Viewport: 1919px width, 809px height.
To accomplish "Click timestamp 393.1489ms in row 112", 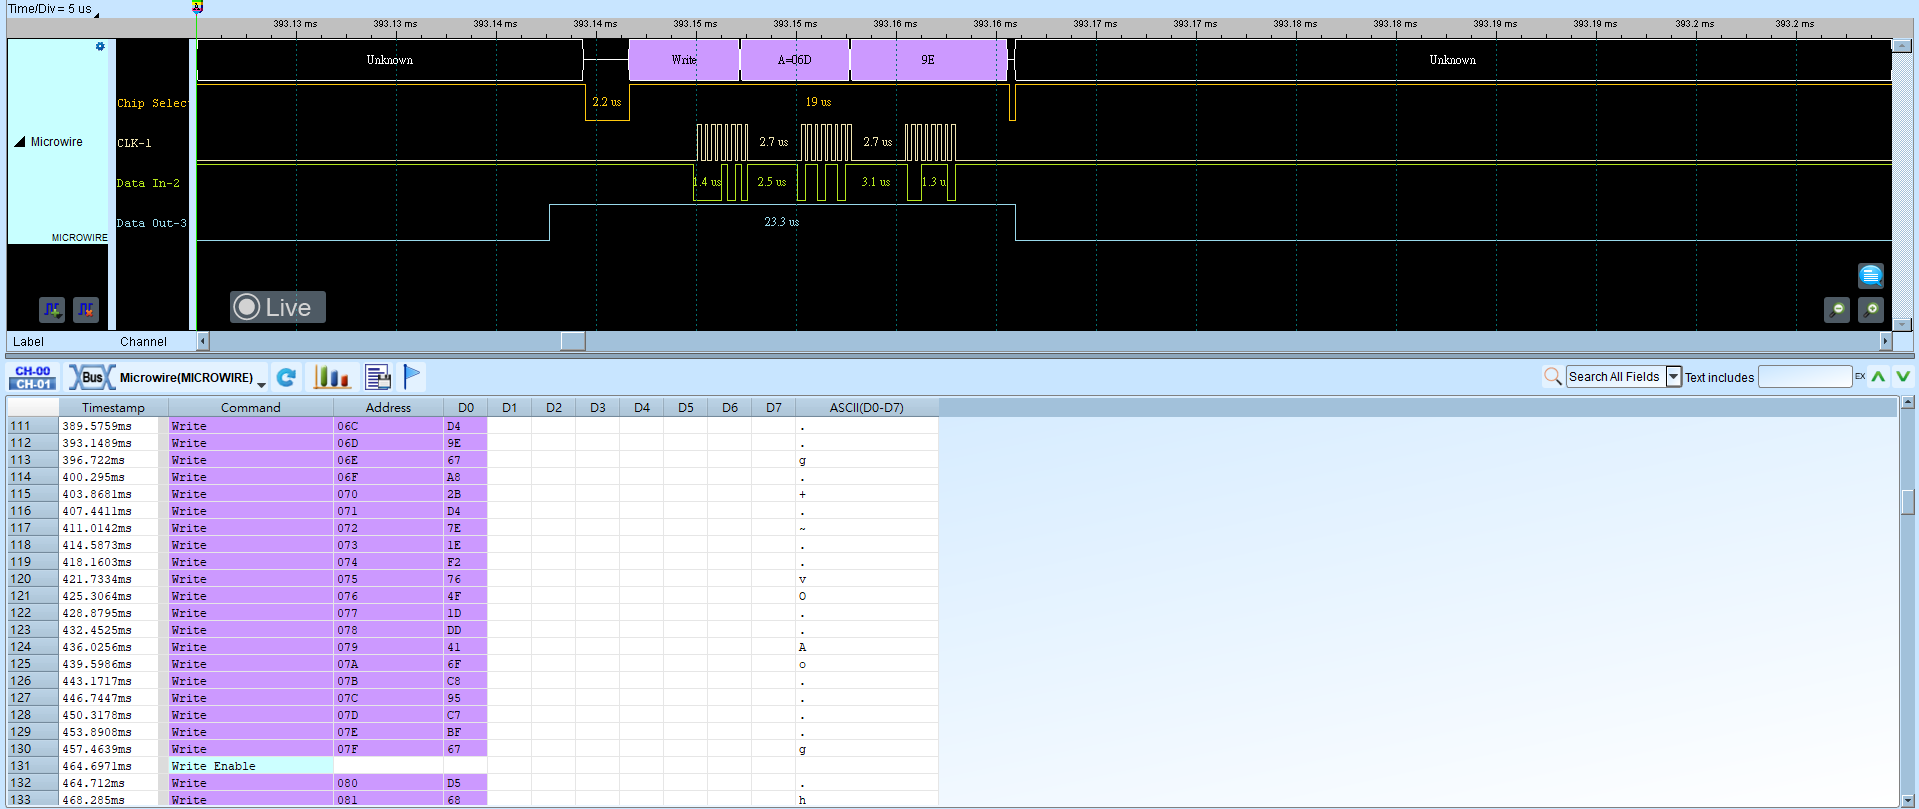I will tap(97, 443).
